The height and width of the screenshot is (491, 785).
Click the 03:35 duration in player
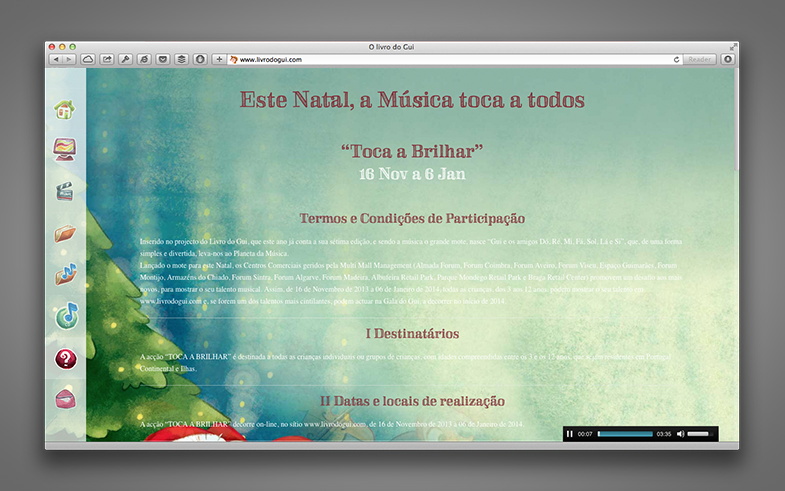(x=664, y=434)
